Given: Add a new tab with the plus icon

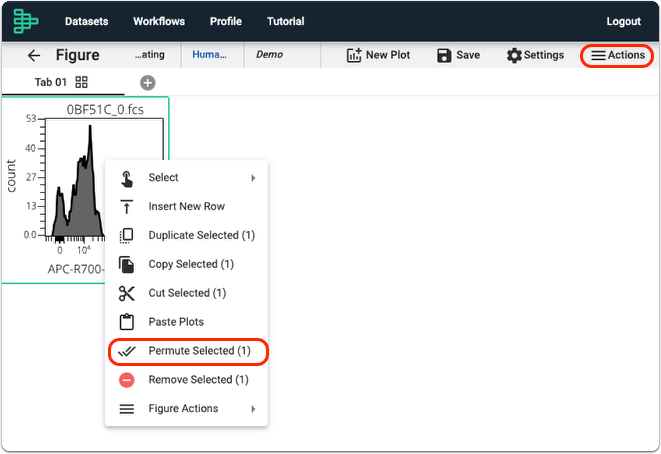Looking at the screenshot, I should point(148,83).
